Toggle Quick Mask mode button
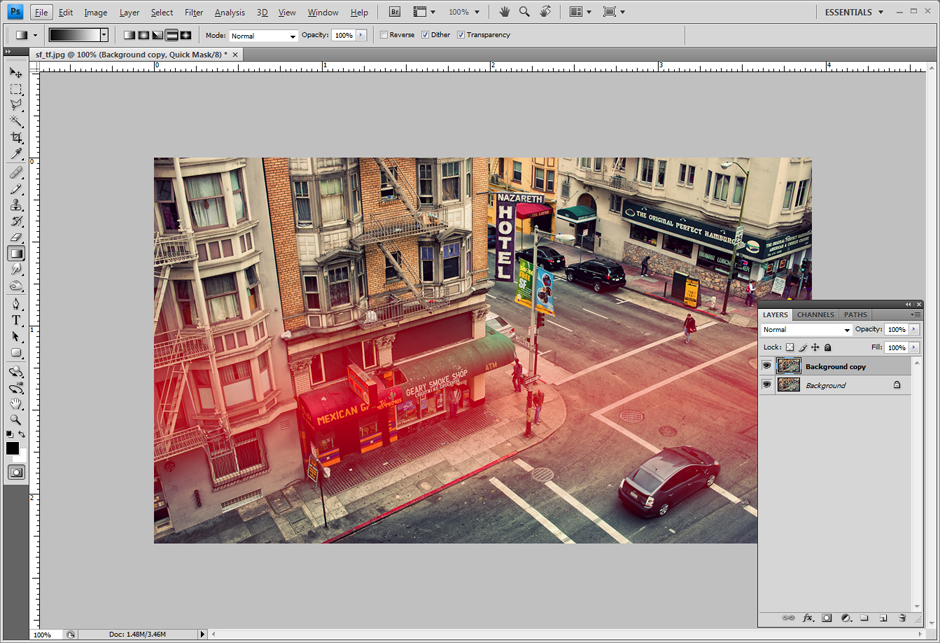 coord(16,472)
